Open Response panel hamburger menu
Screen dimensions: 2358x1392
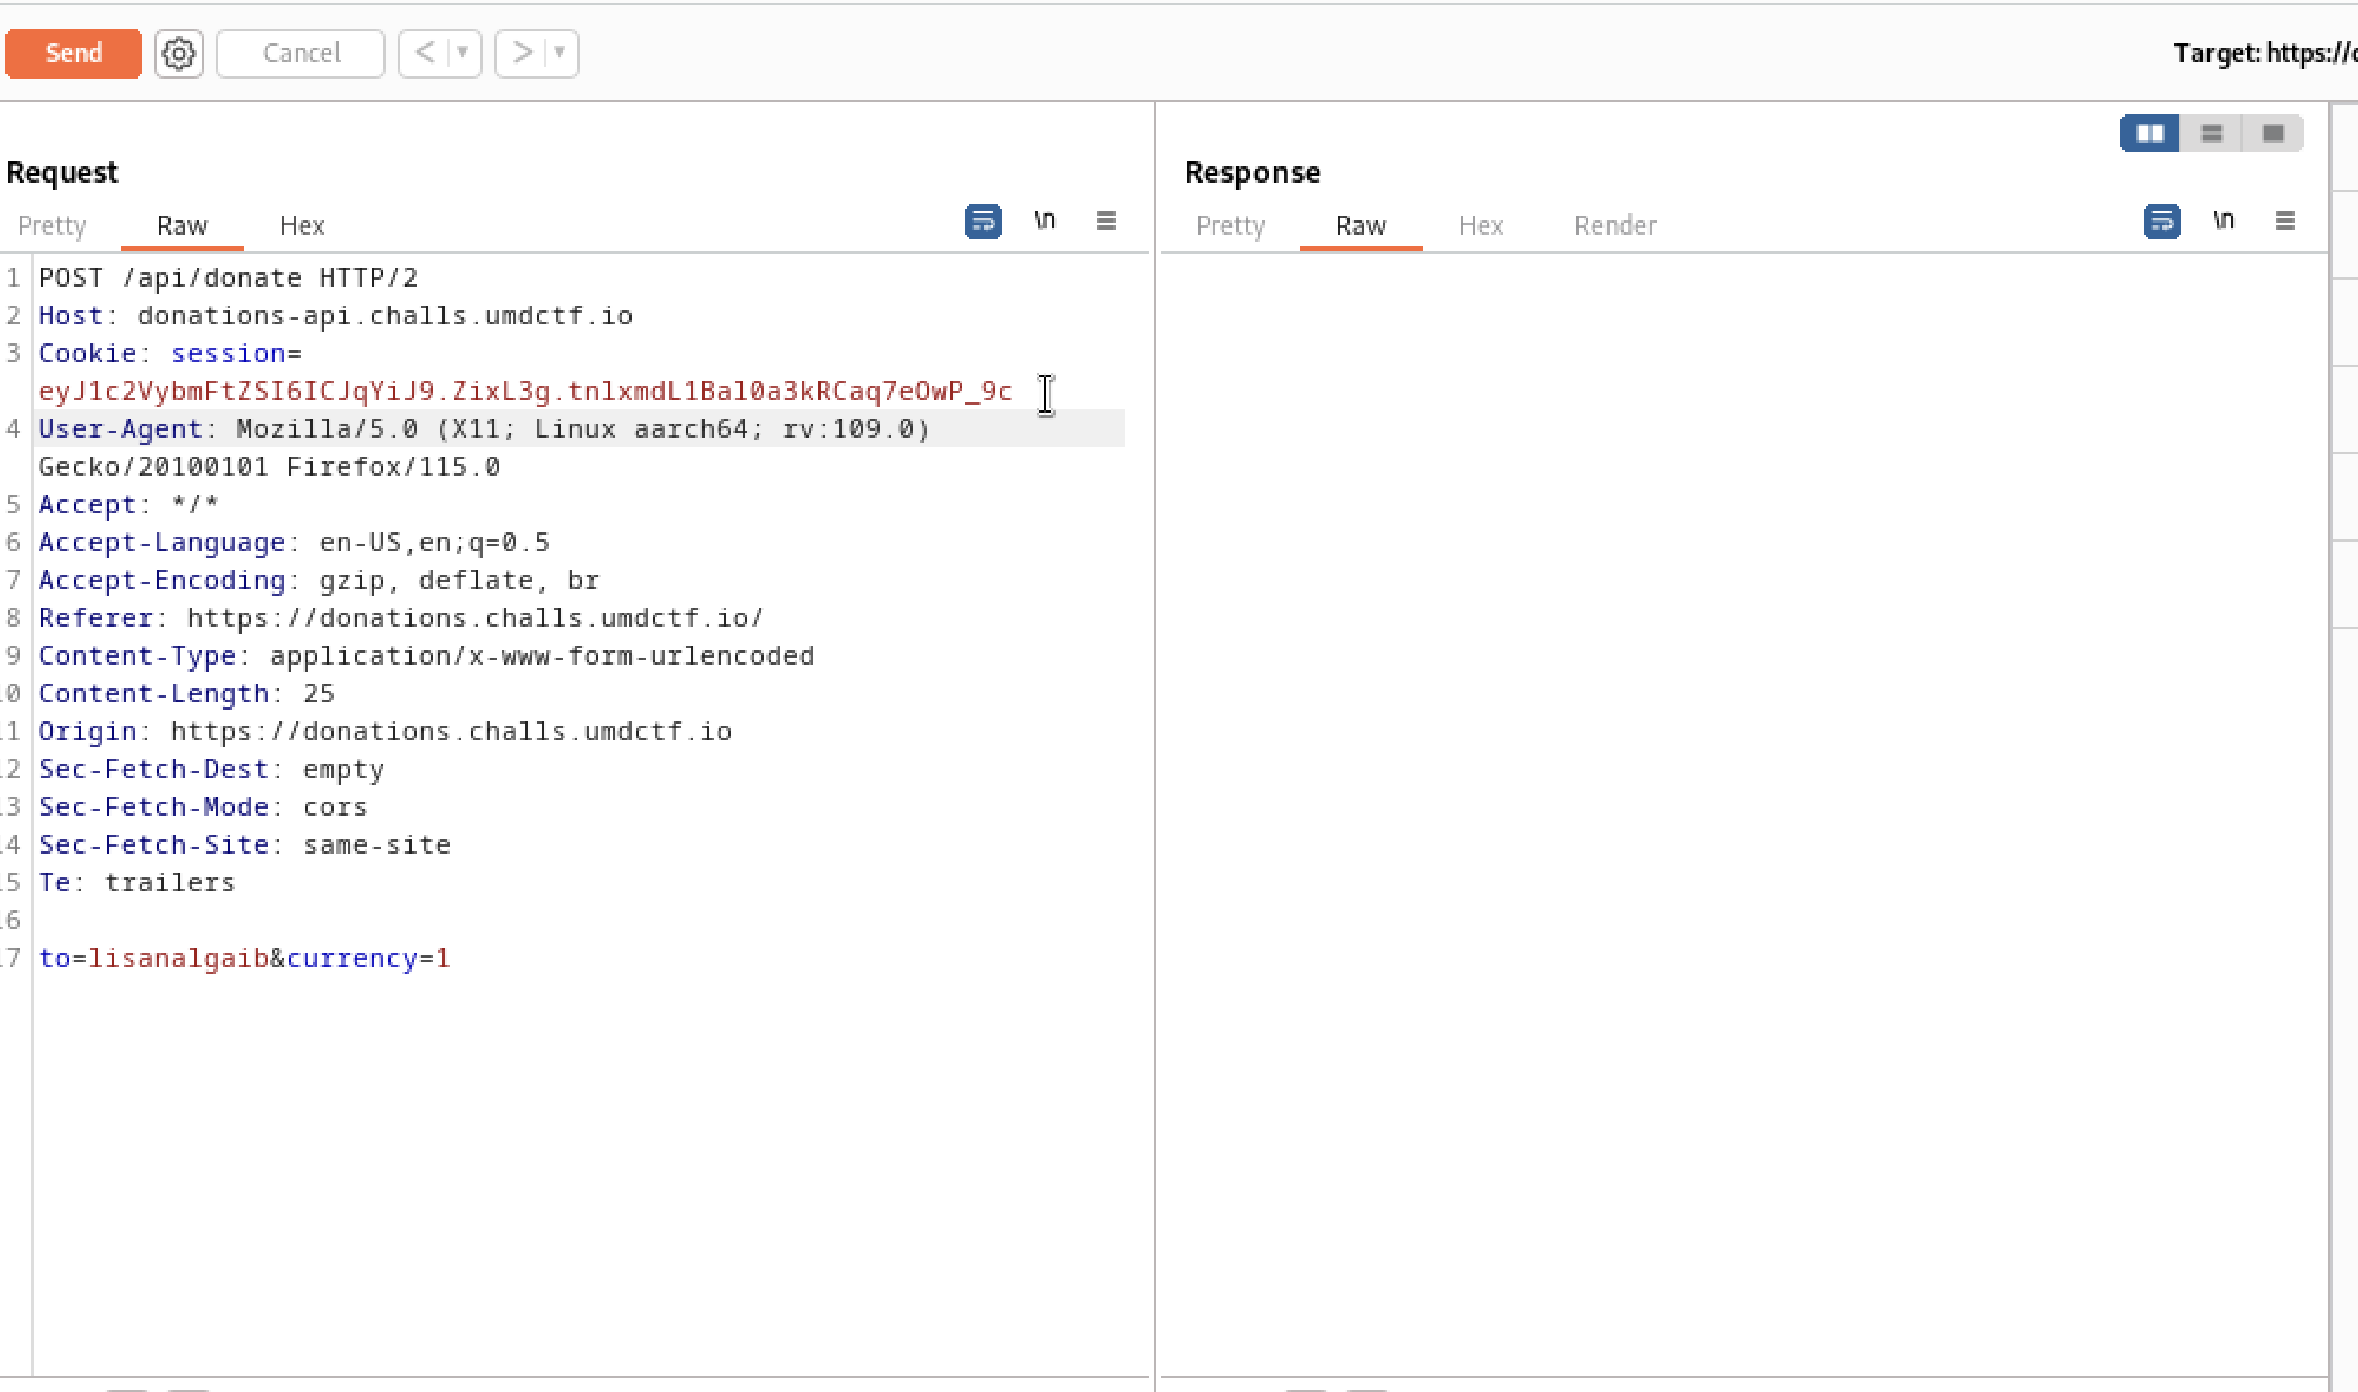pos(2285,221)
